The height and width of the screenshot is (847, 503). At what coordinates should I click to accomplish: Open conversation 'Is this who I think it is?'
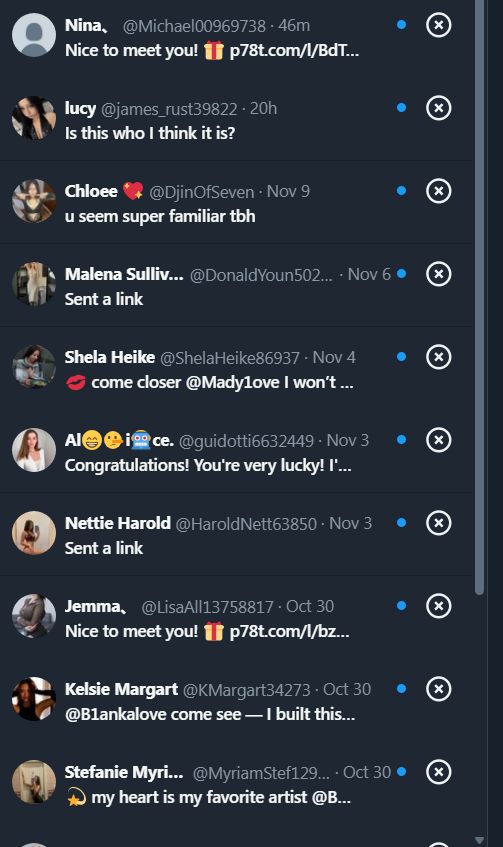(150, 133)
